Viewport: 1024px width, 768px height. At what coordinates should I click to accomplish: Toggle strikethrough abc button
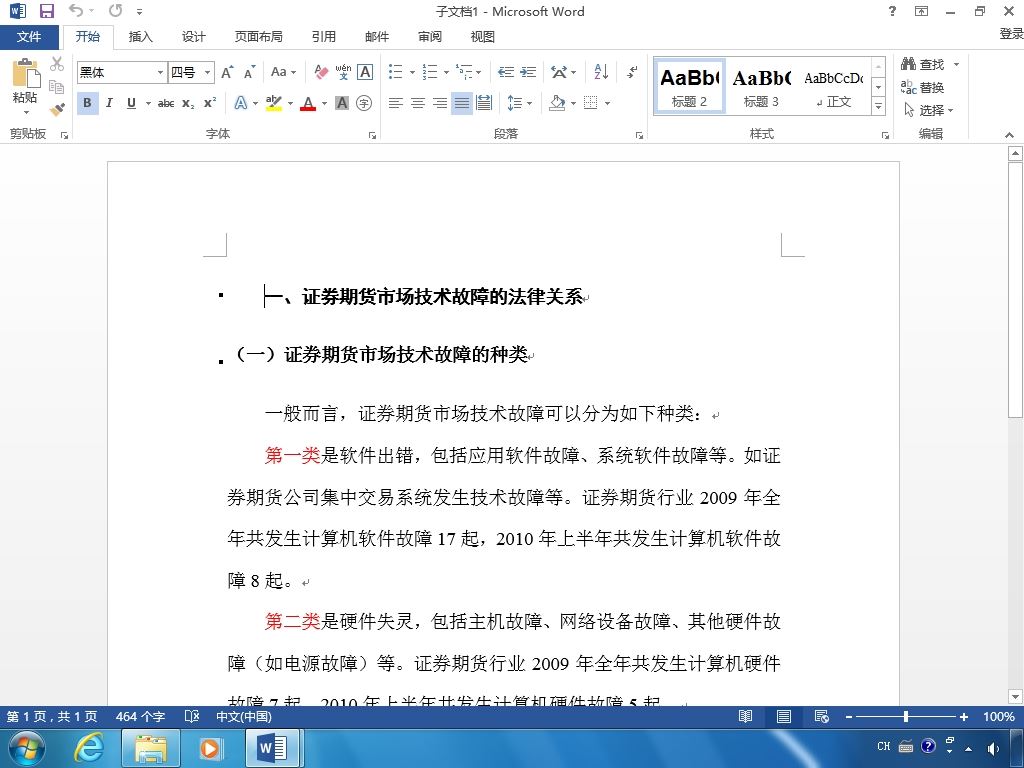[166, 103]
